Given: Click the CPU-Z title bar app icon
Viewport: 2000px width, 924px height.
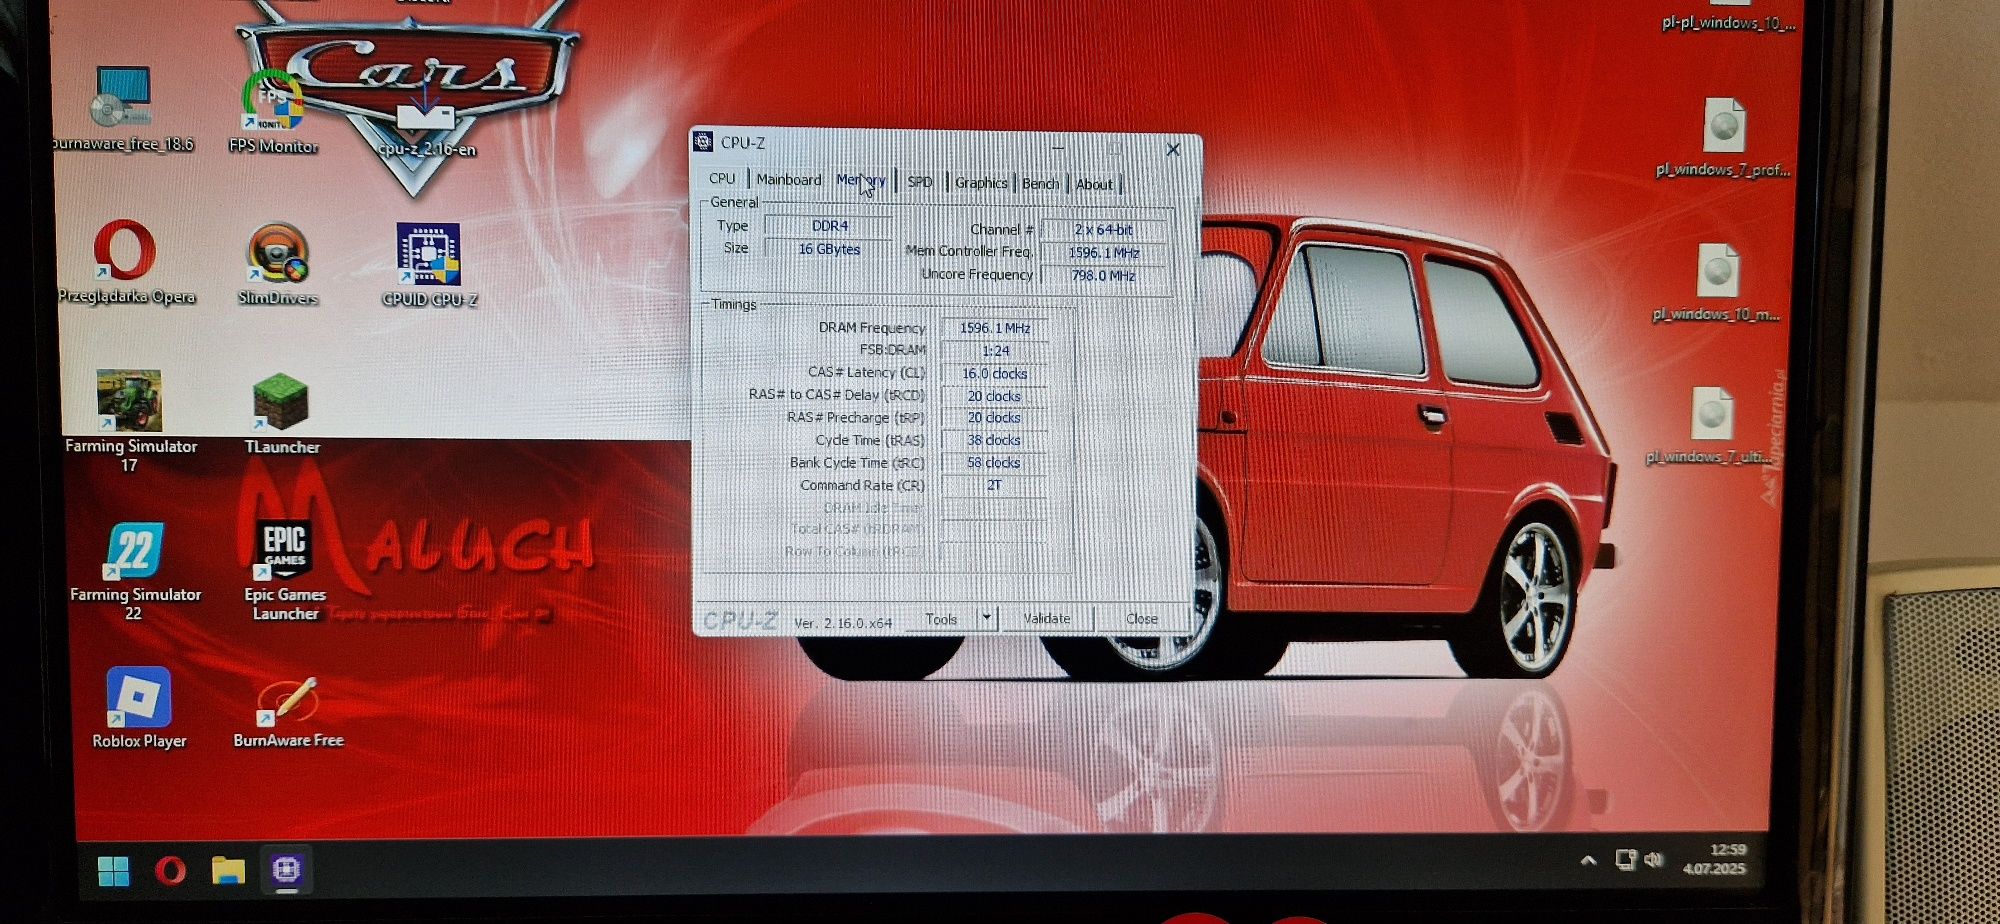Looking at the screenshot, I should click(x=703, y=142).
